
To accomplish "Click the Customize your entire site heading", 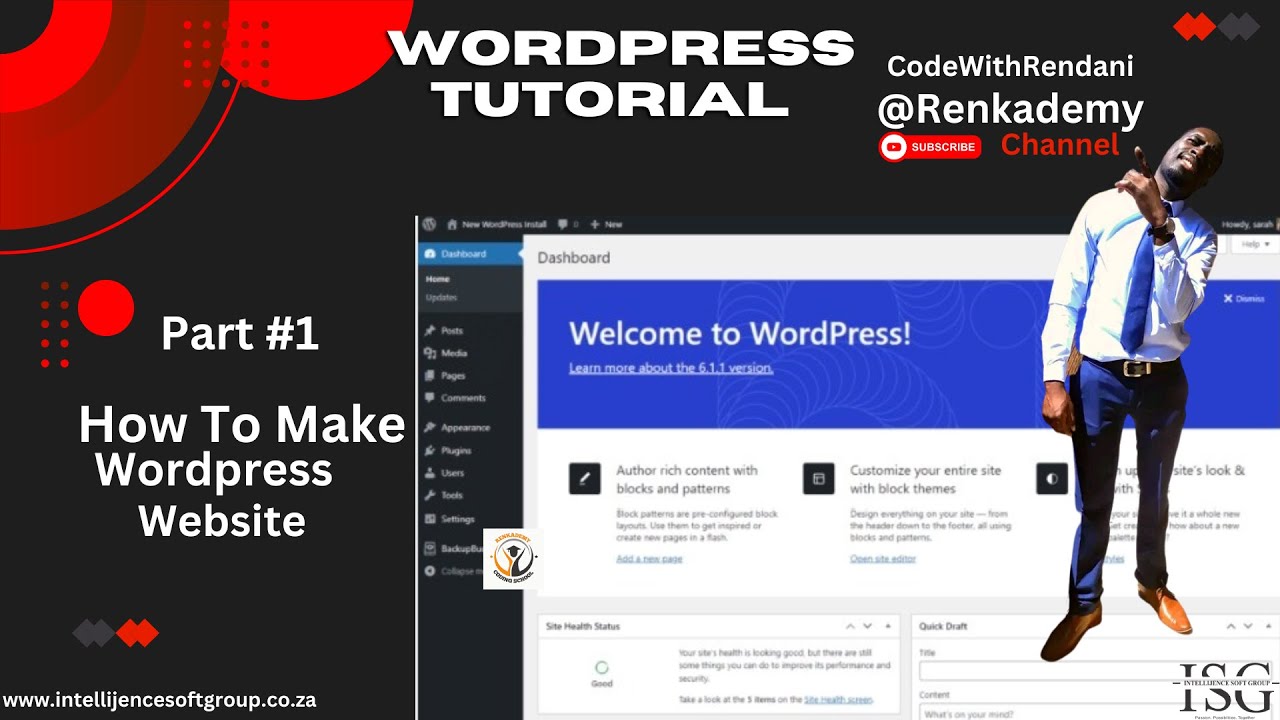I will [926, 479].
